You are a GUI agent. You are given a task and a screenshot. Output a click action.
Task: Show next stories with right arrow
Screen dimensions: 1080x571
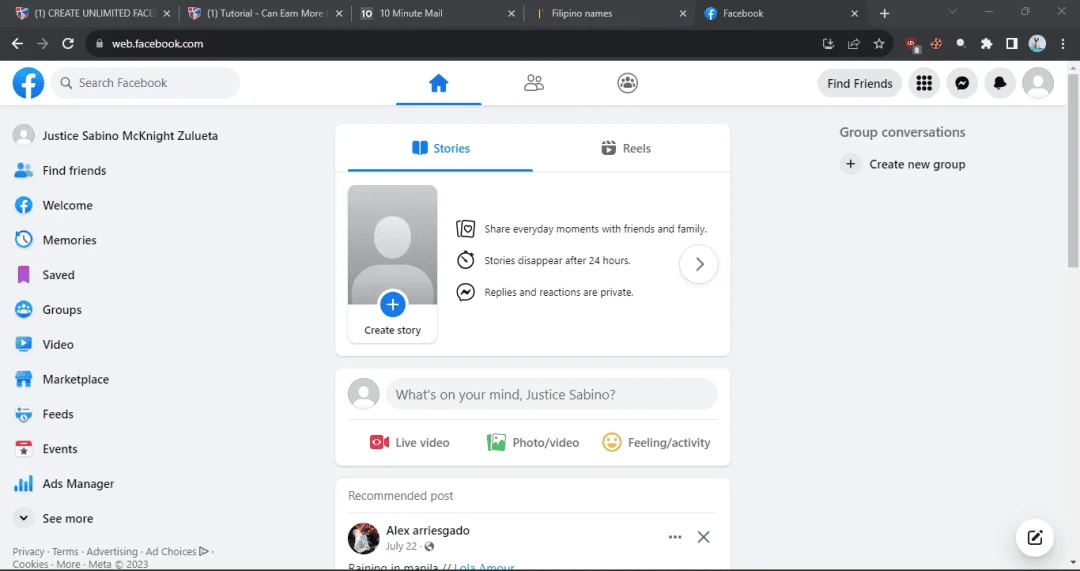(x=699, y=264)
